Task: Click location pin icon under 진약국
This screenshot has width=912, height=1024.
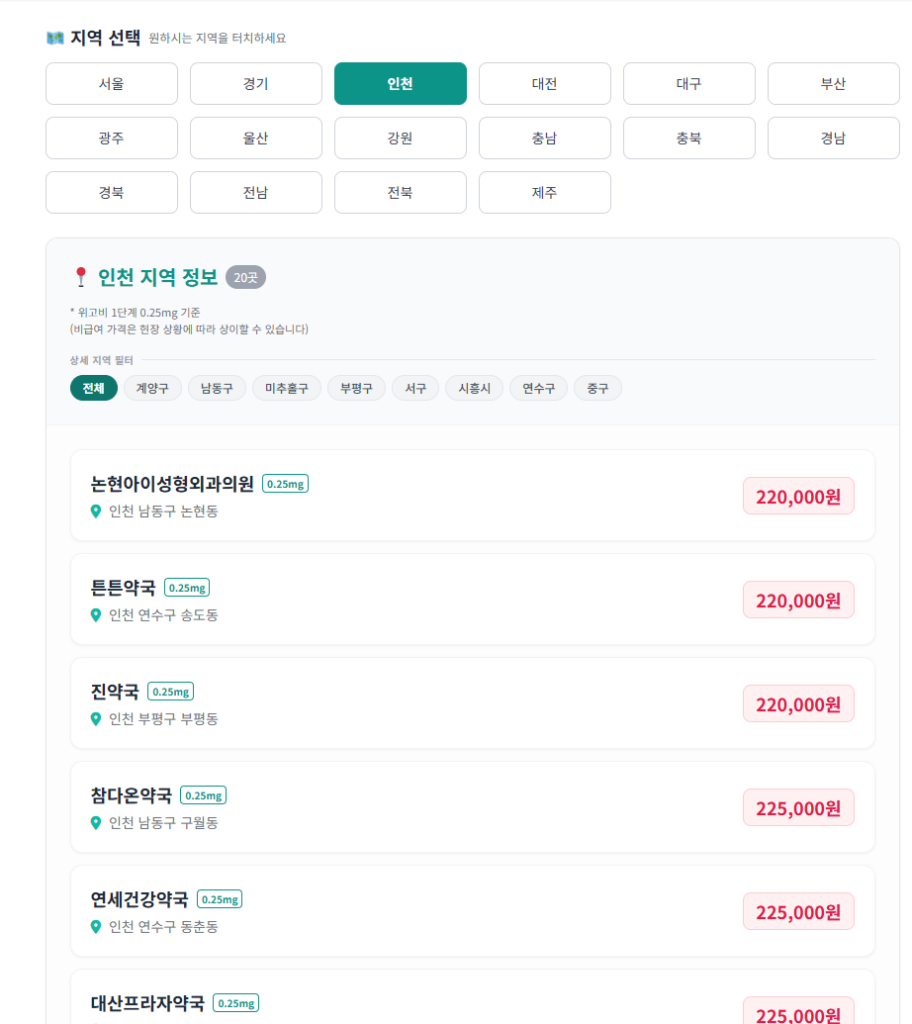Action: (96, 719)
